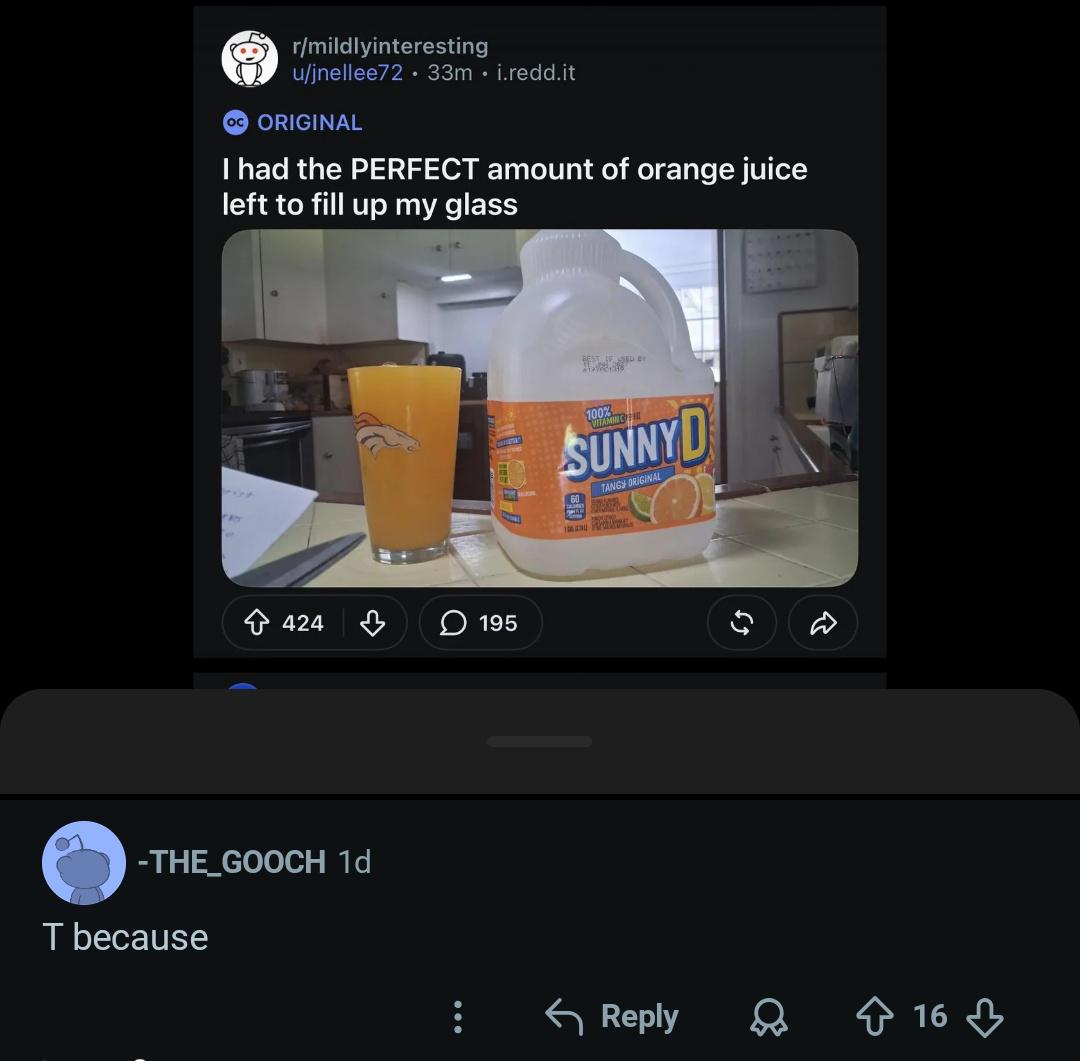Open the 195 comments on the post
1080x1061 pixels.
click(480, 623)
